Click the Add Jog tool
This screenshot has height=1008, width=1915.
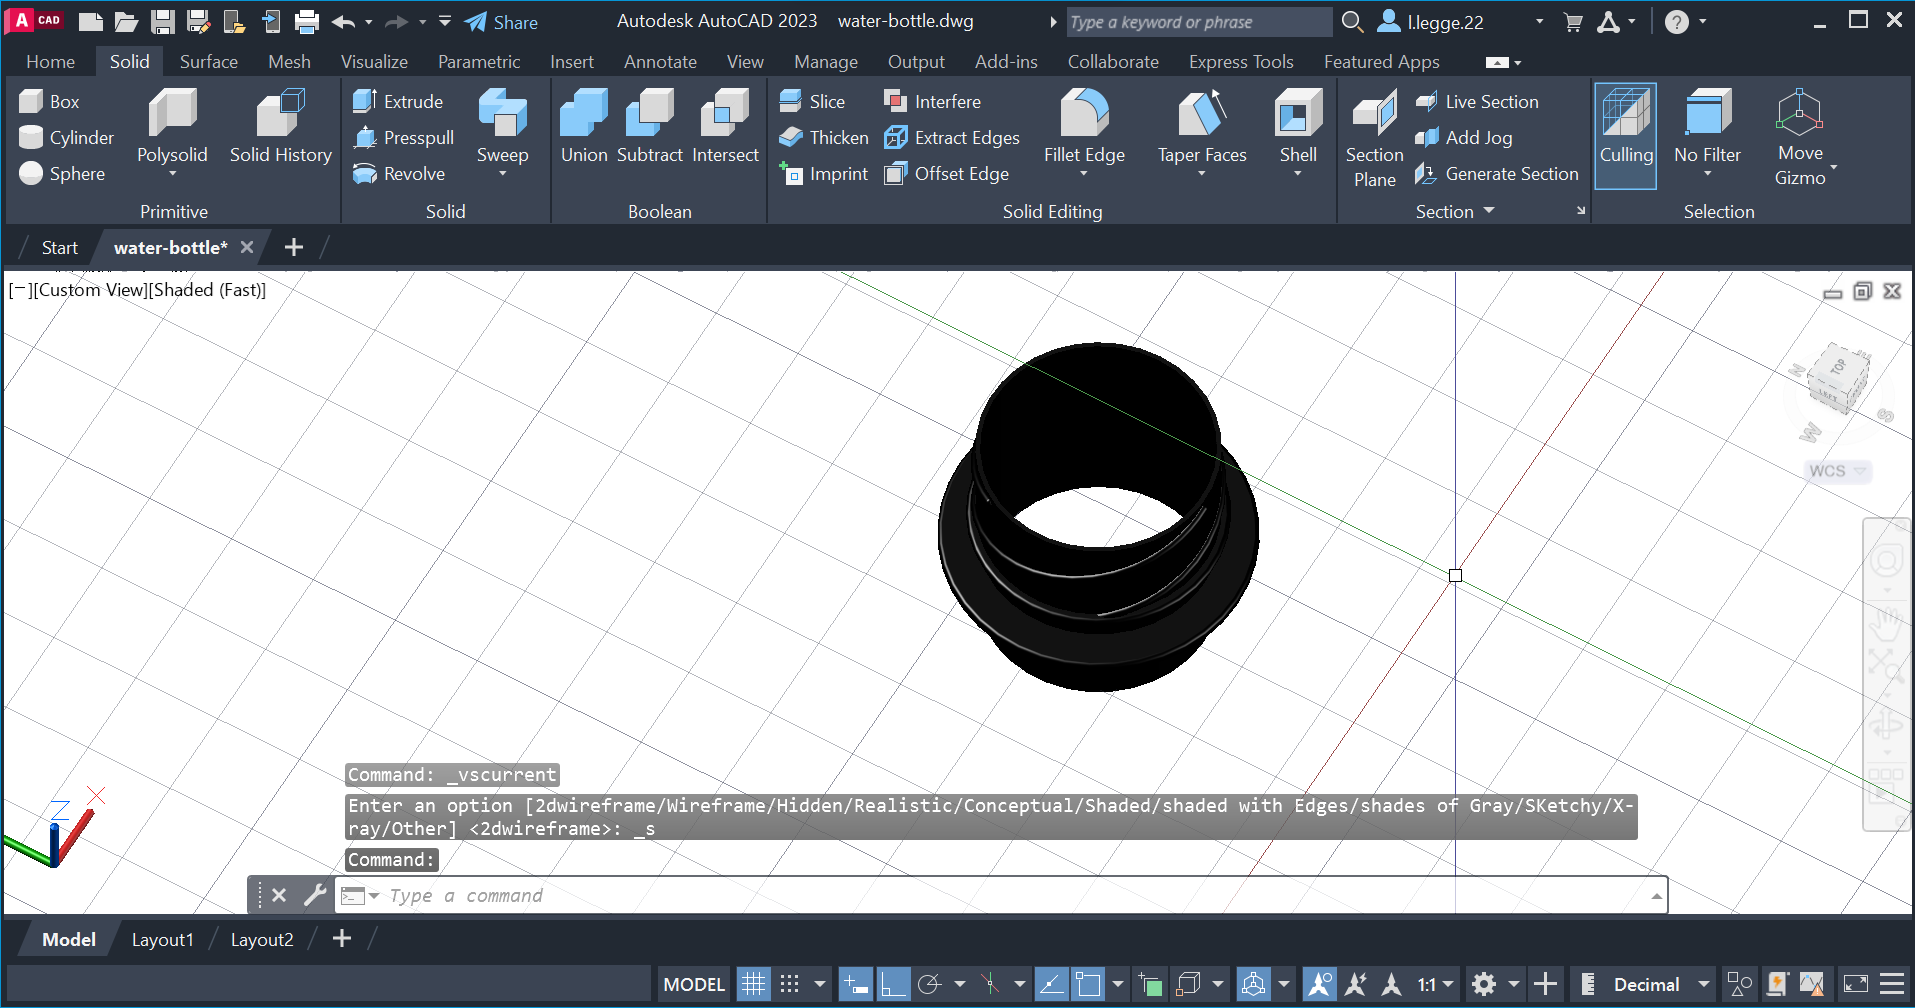coord(1463,137)
